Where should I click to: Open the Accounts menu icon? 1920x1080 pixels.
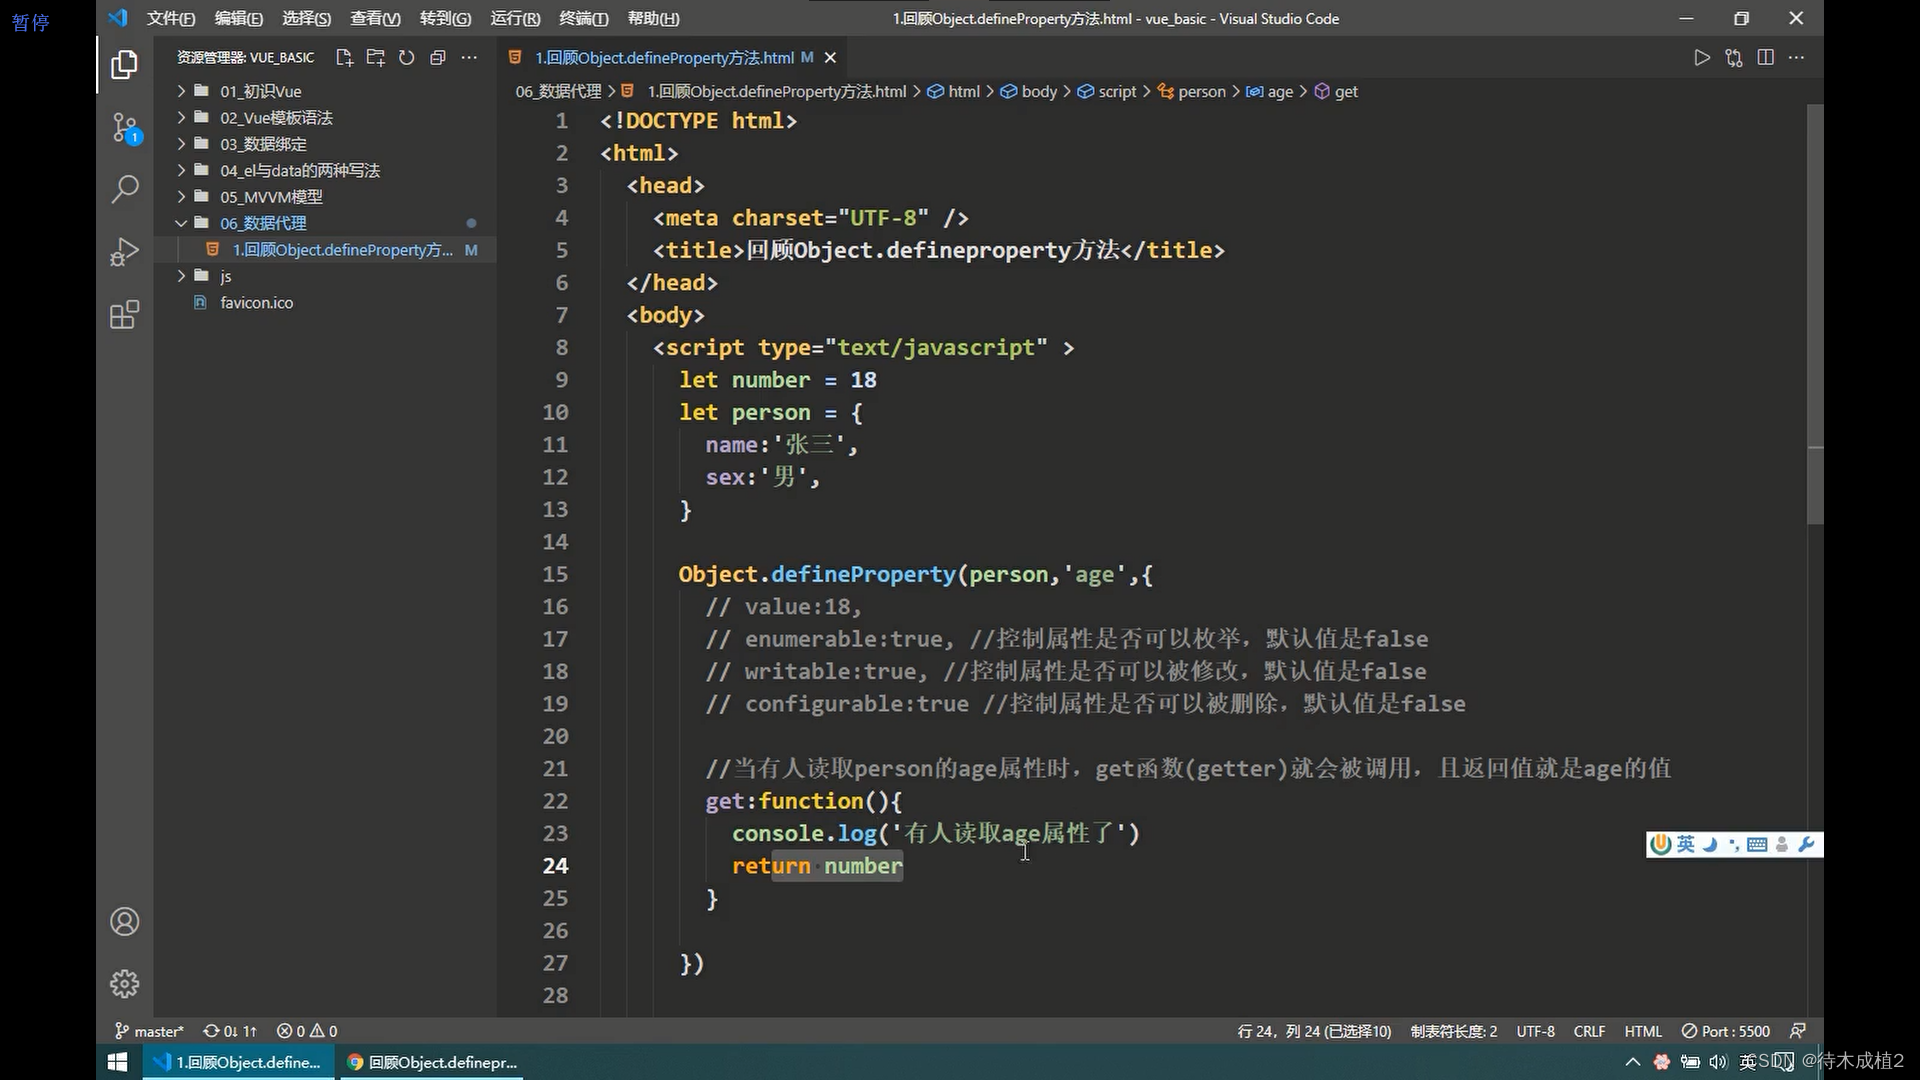[x=124, y=921]
